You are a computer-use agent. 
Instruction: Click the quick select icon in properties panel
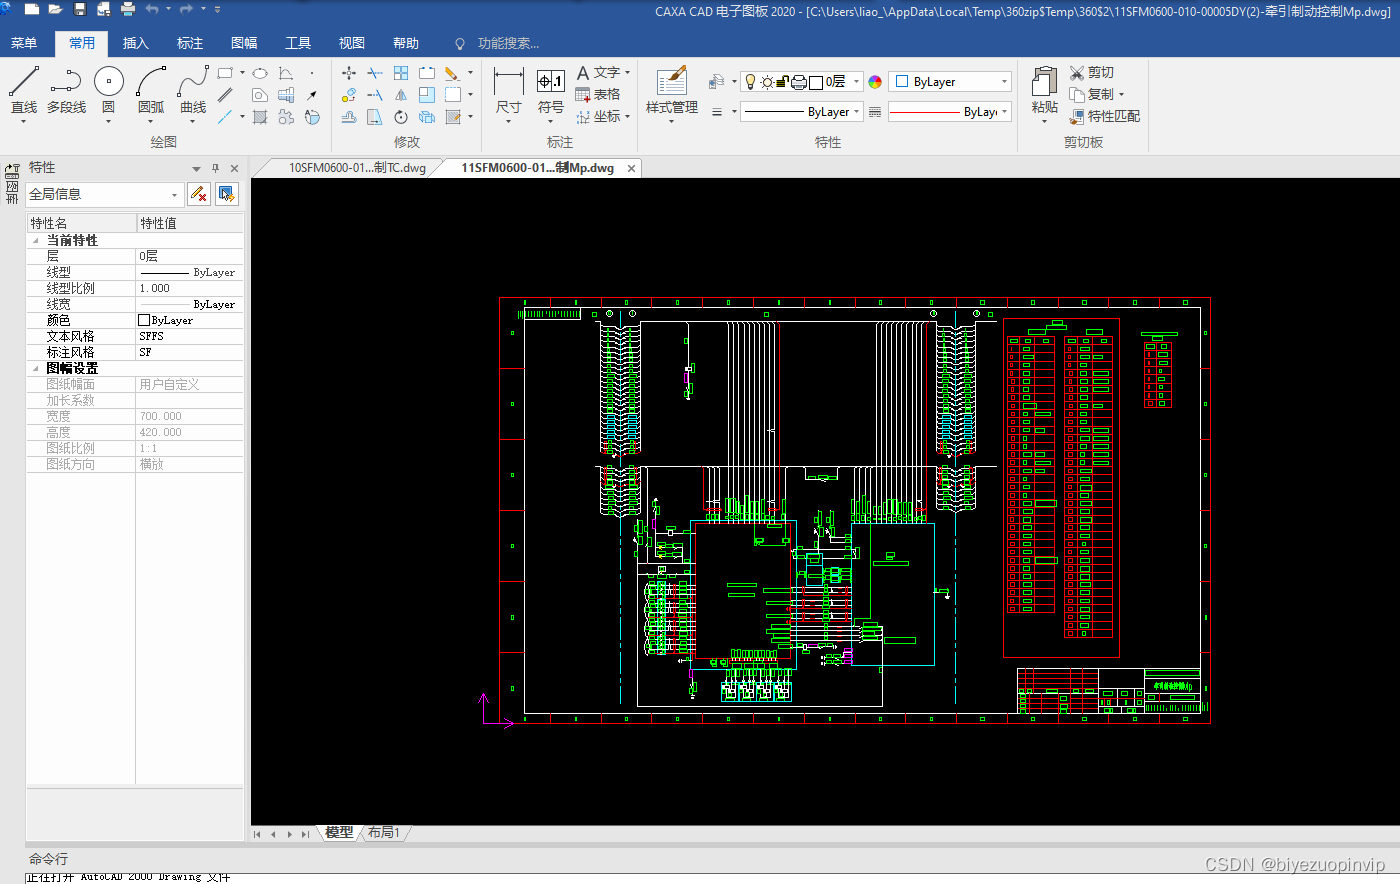pyautogui.click(x=227, y=194)
